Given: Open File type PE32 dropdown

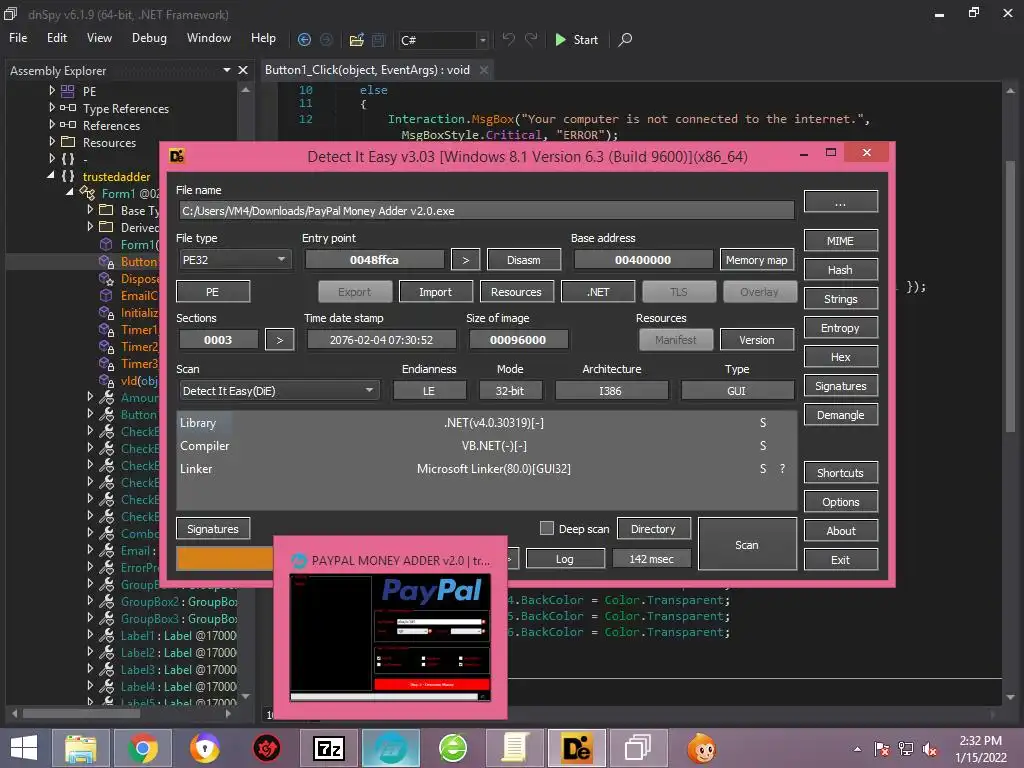Looking at the screenshot, I should [x=234, y=260].
